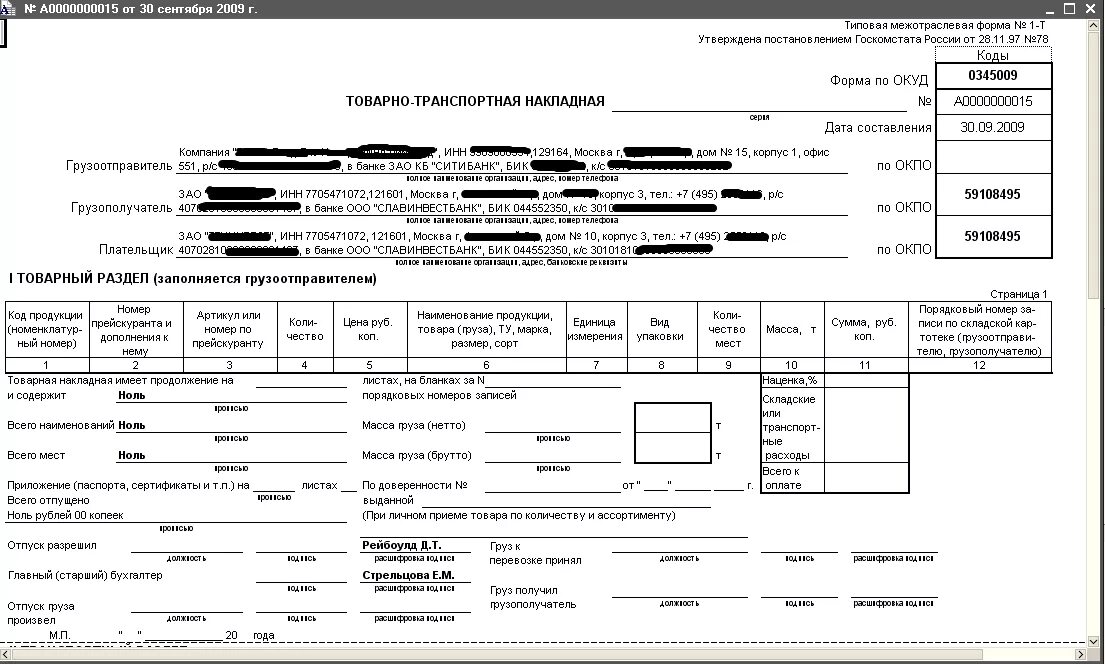Click the horizontal scrollbar thumb
Image resolution: width=1105 pixels, height=664 pixels.
coord(499,655)
